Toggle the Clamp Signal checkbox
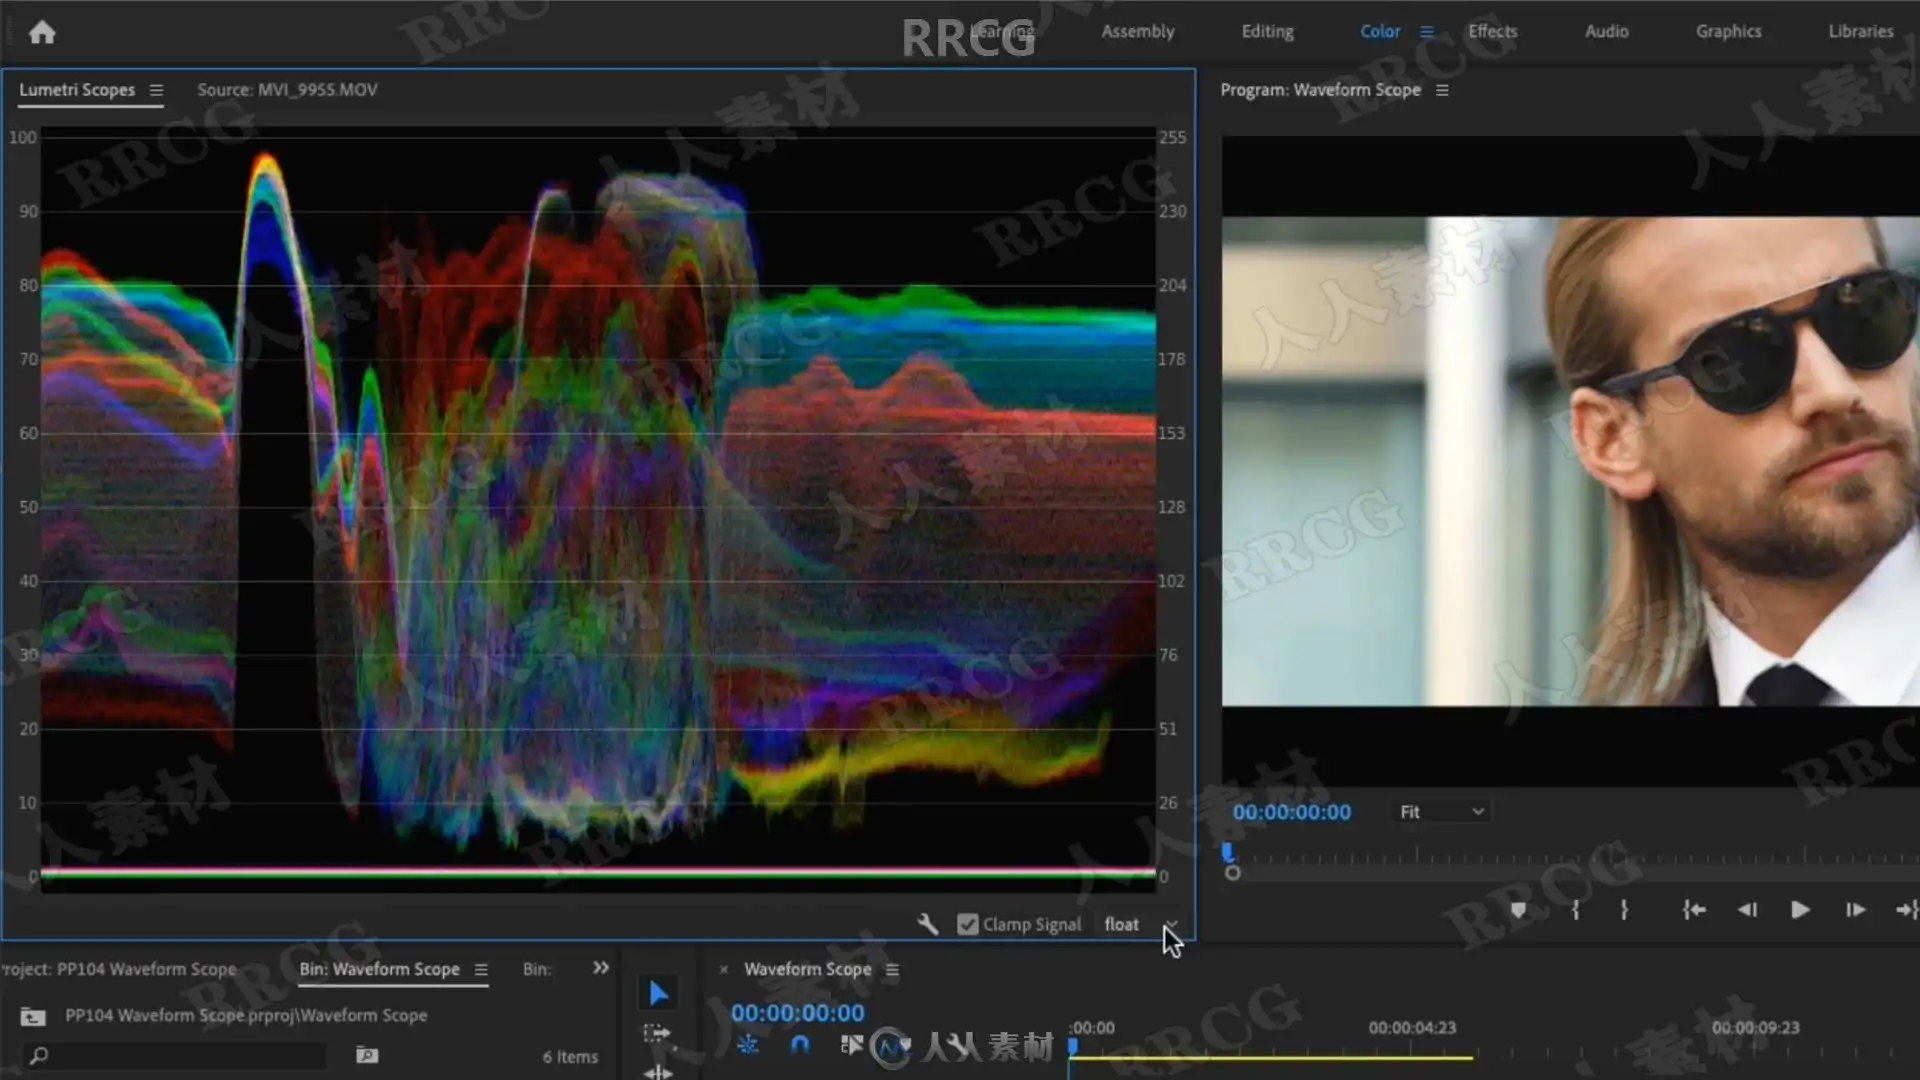Screen dimensions: 1920x1080 click(x=967, y=924)
